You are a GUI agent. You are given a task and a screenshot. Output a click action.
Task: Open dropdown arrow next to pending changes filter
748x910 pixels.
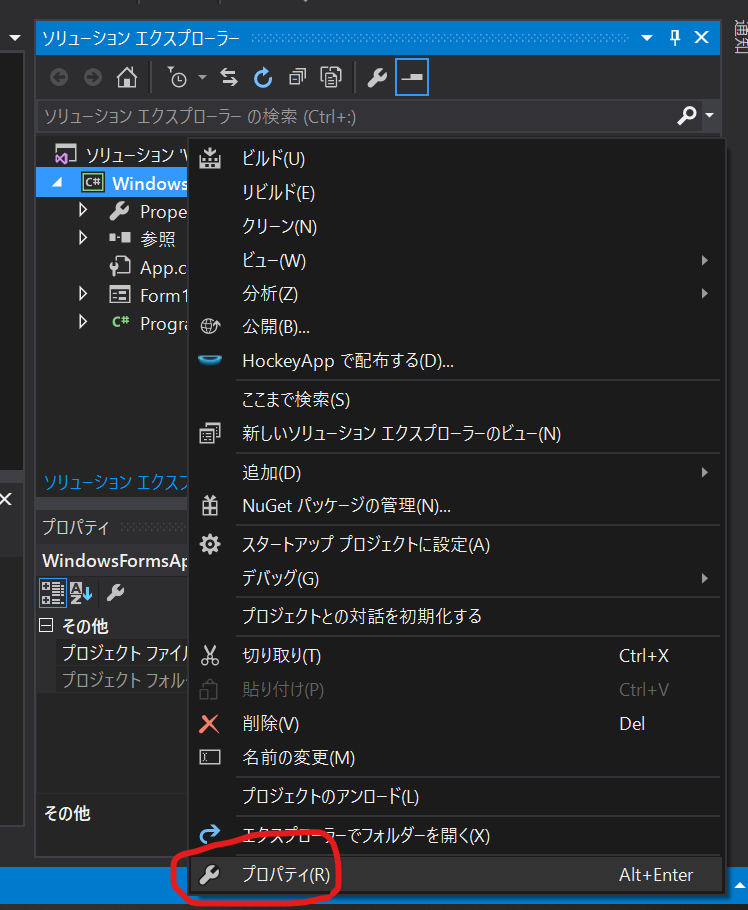tap(203, 77)
